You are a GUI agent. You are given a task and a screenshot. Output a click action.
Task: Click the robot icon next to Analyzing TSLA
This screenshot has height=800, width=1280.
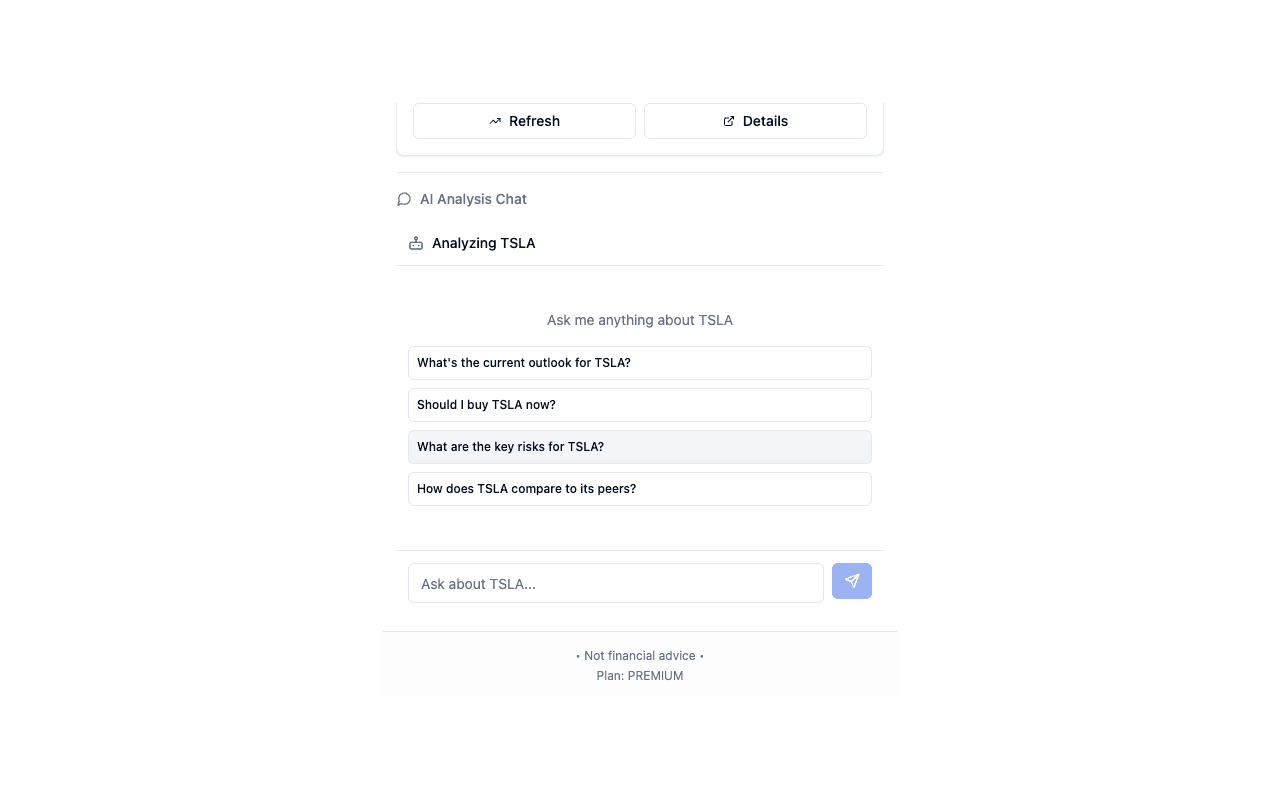416,243
